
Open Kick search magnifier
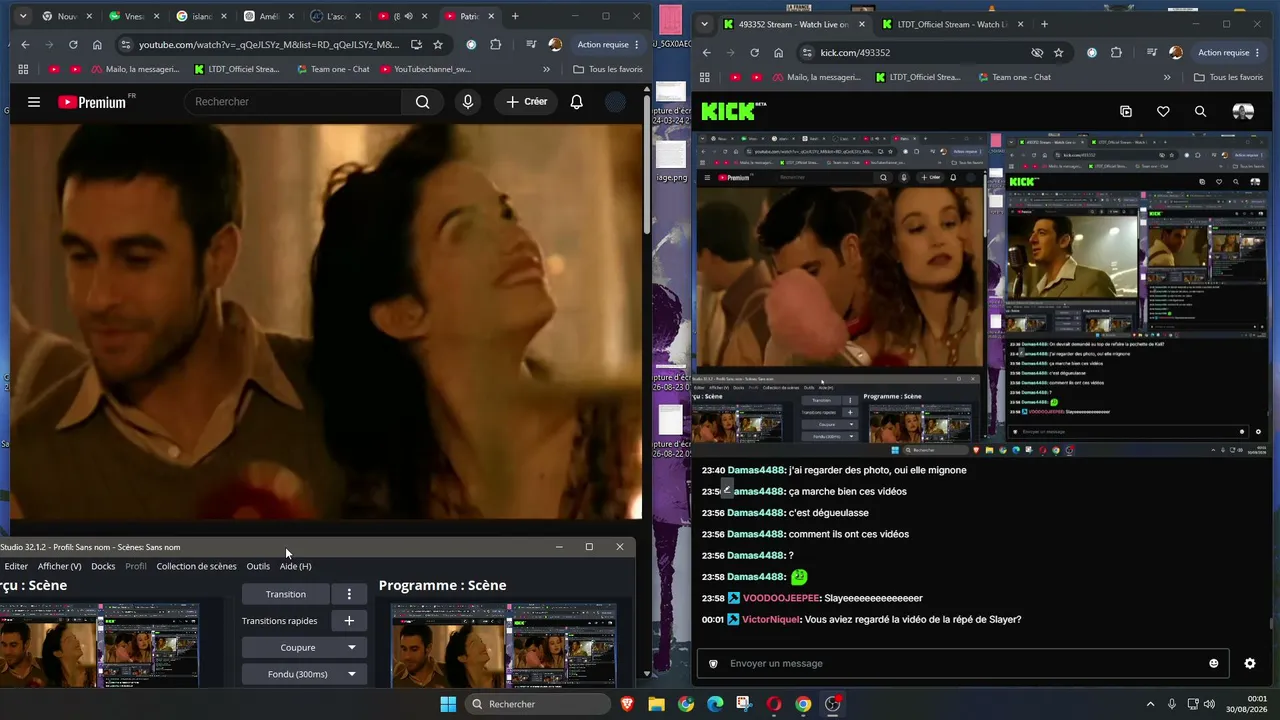tap(1200, 112)
